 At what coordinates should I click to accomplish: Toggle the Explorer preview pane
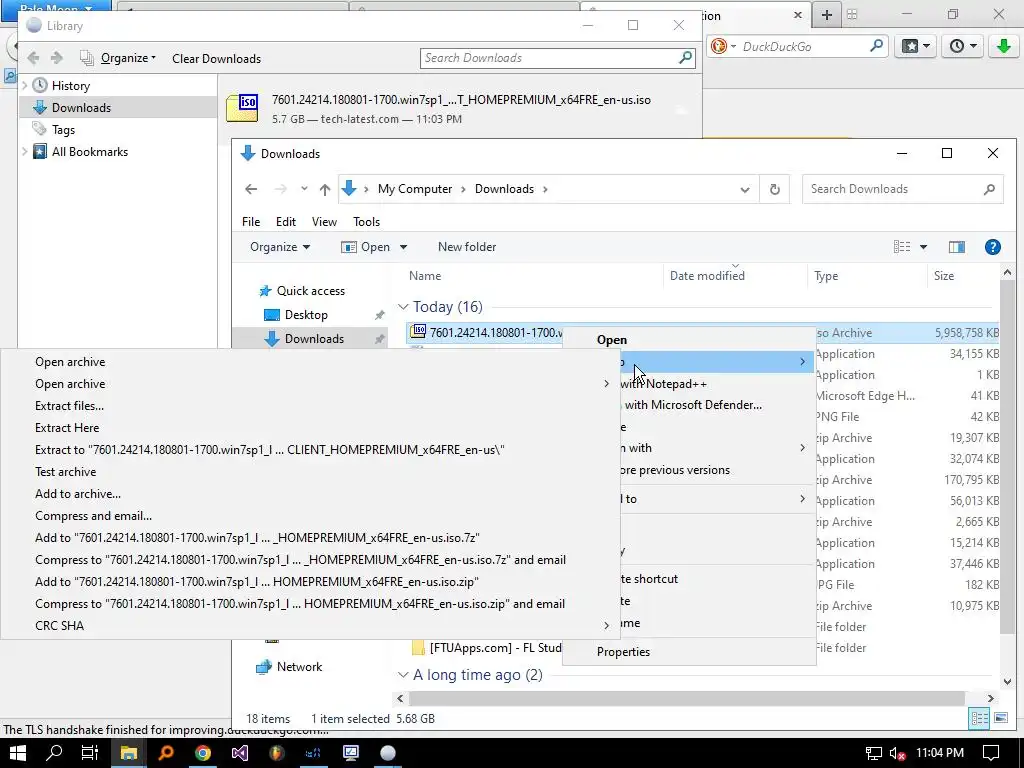(x=957, y=247)
